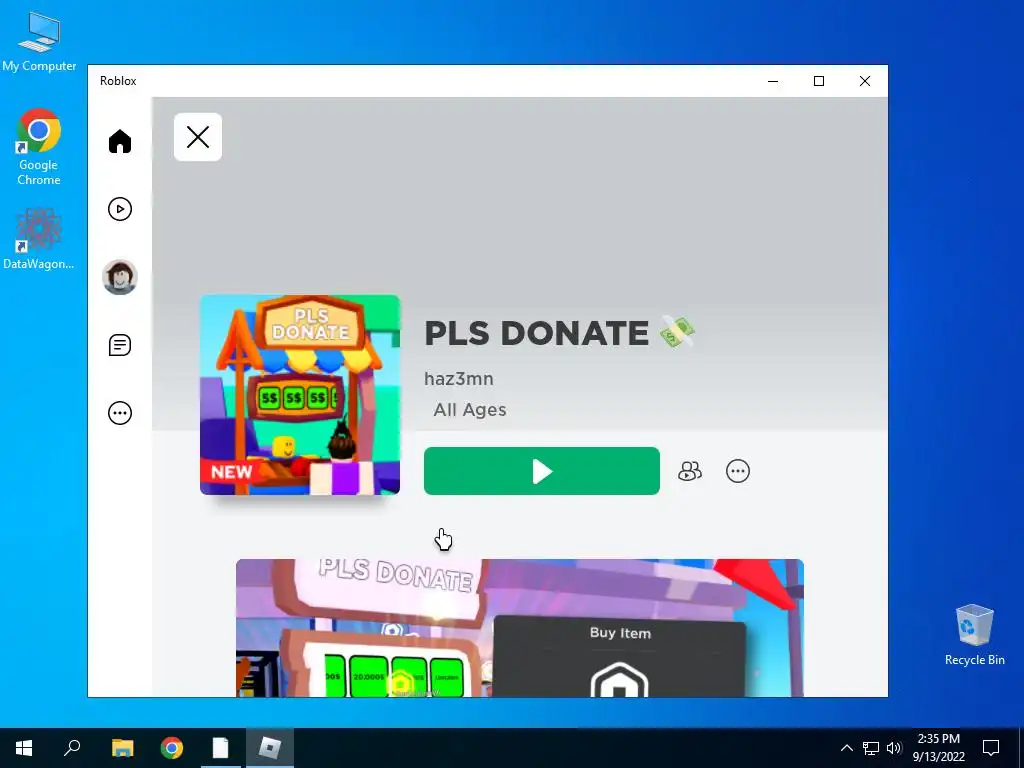1024x768 pixels.
Task: Open File Explorer from the taskbar
Action: [x=122, y=747]
